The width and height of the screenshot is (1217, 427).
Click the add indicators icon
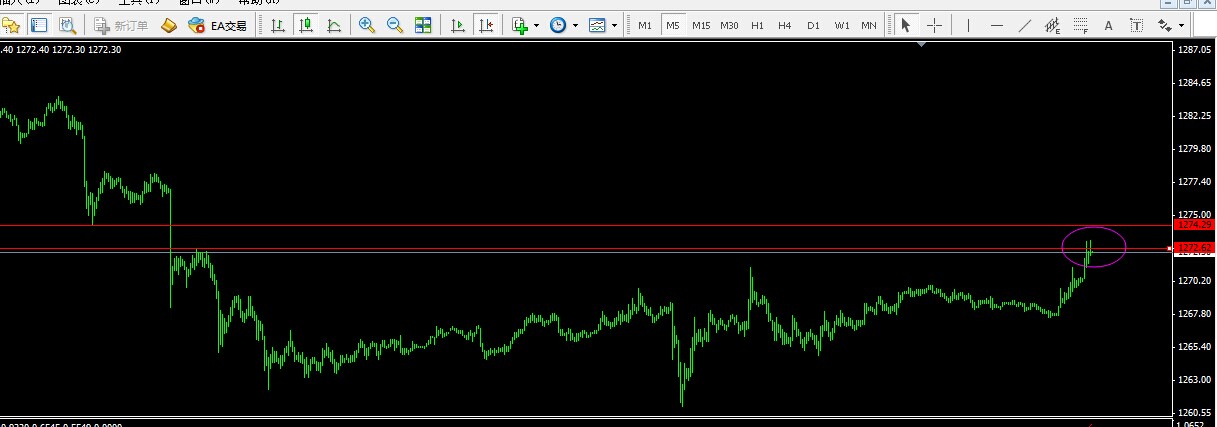click(520, 25)
